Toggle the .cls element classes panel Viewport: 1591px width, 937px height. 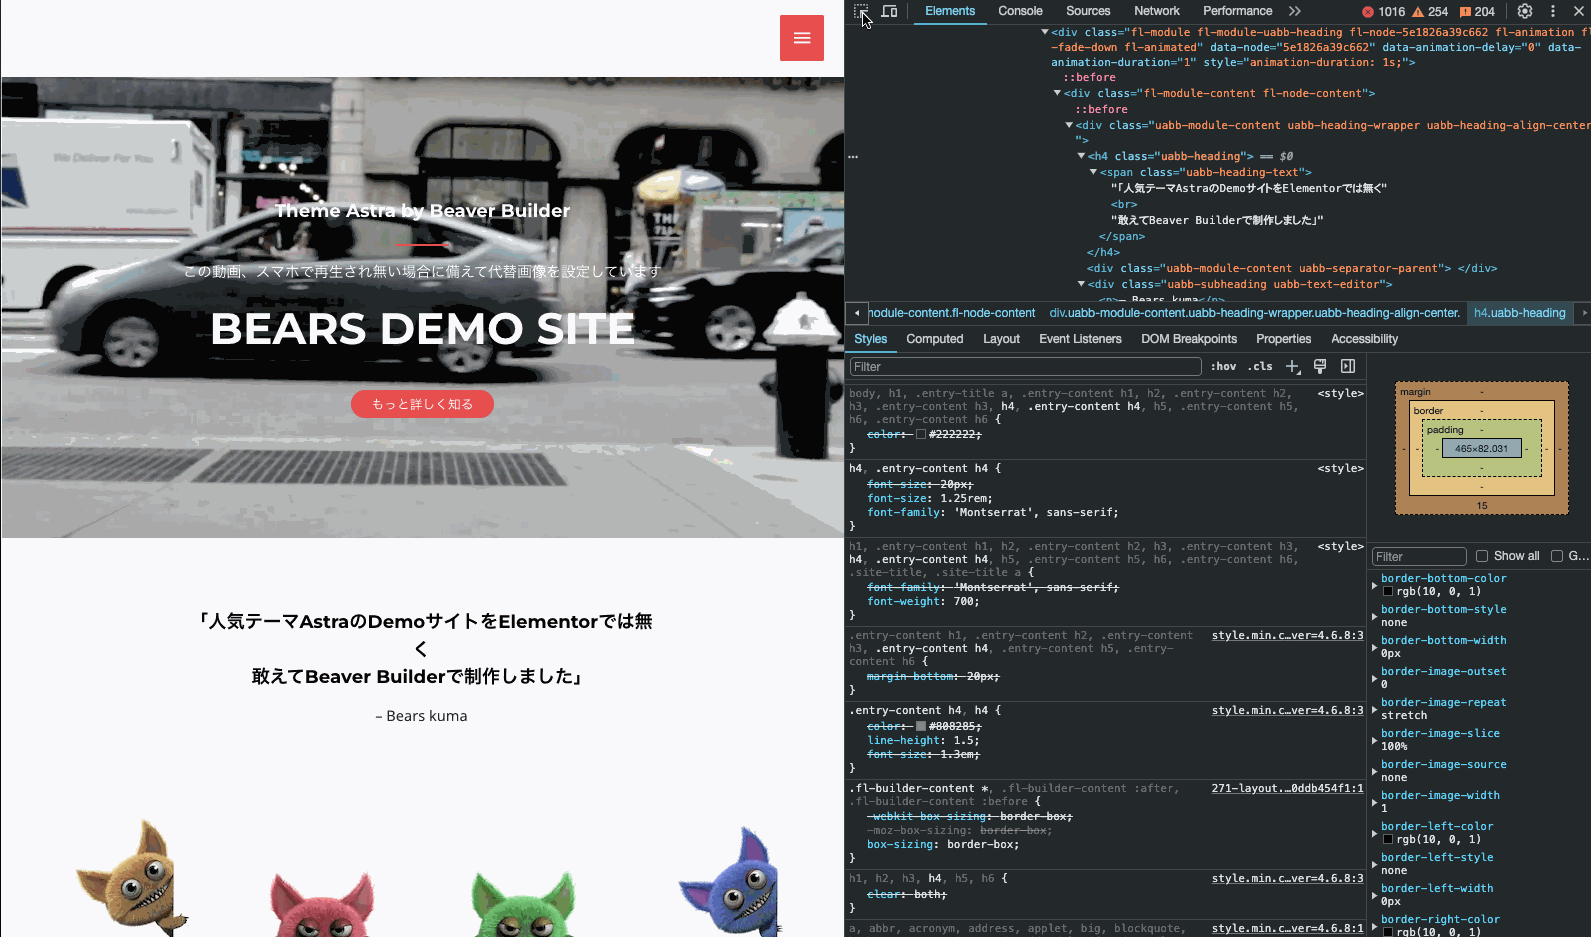click(1260, 367)
